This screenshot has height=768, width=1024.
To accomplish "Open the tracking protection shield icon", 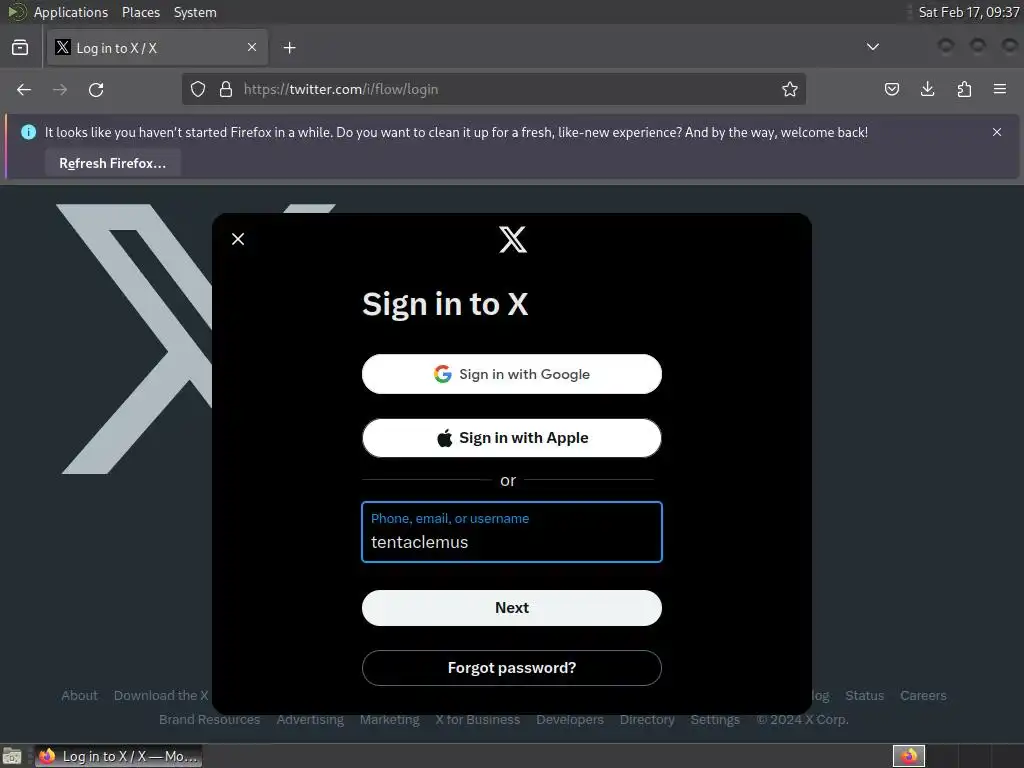I will [198, 89].
